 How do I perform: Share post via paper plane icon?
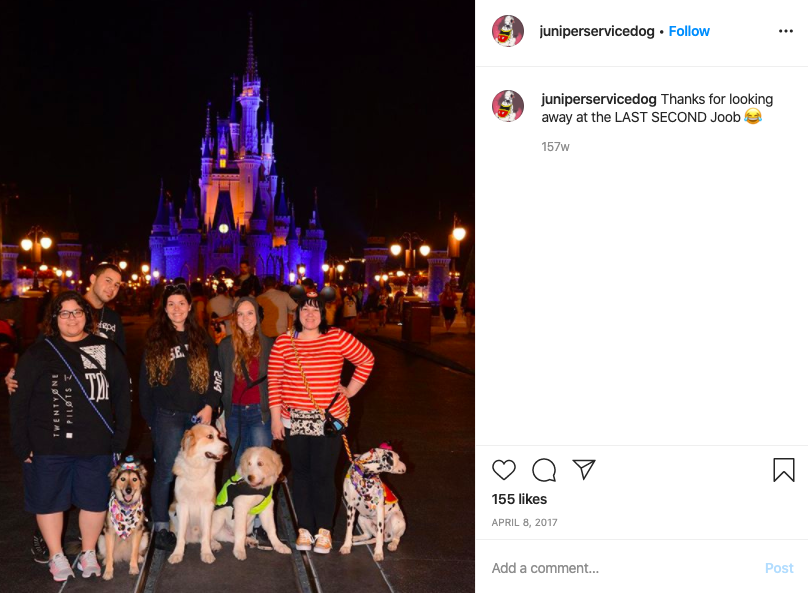pos(584,469)
